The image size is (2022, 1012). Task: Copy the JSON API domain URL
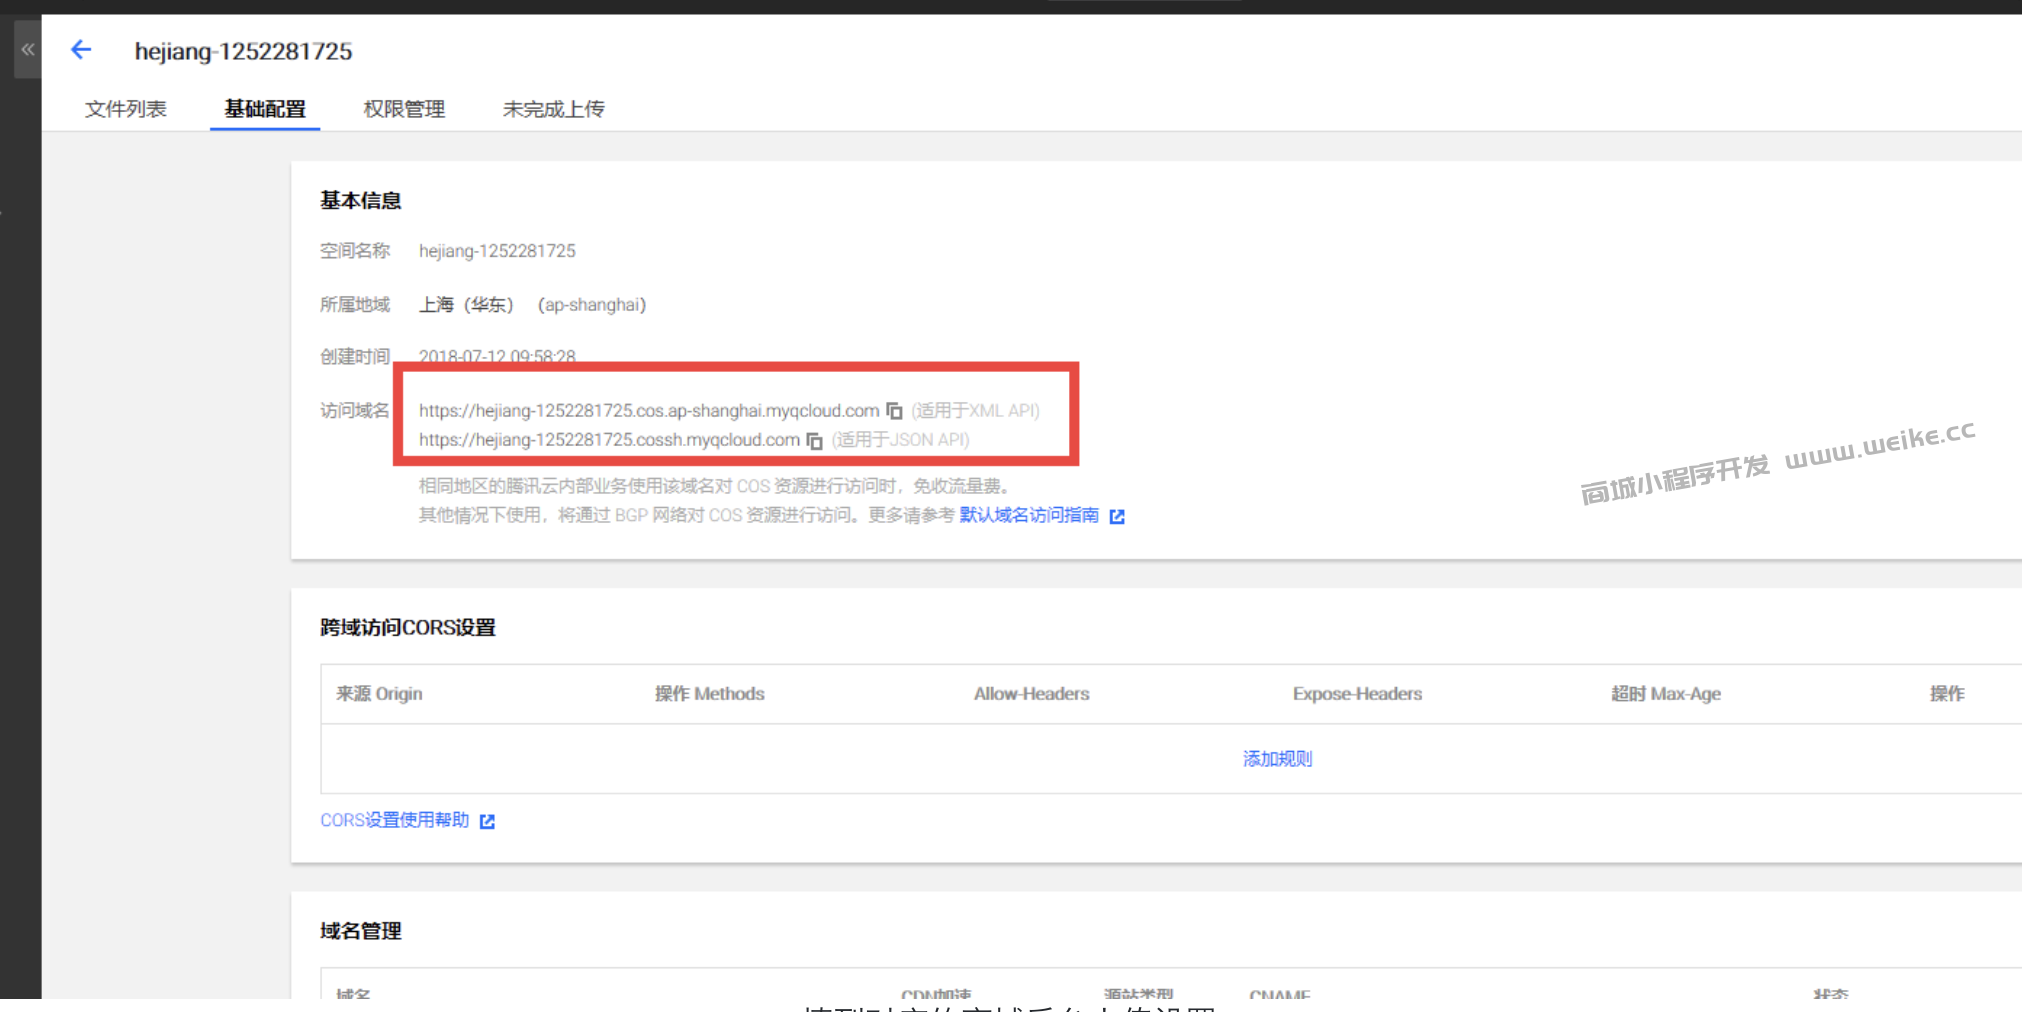coord(815,440)
